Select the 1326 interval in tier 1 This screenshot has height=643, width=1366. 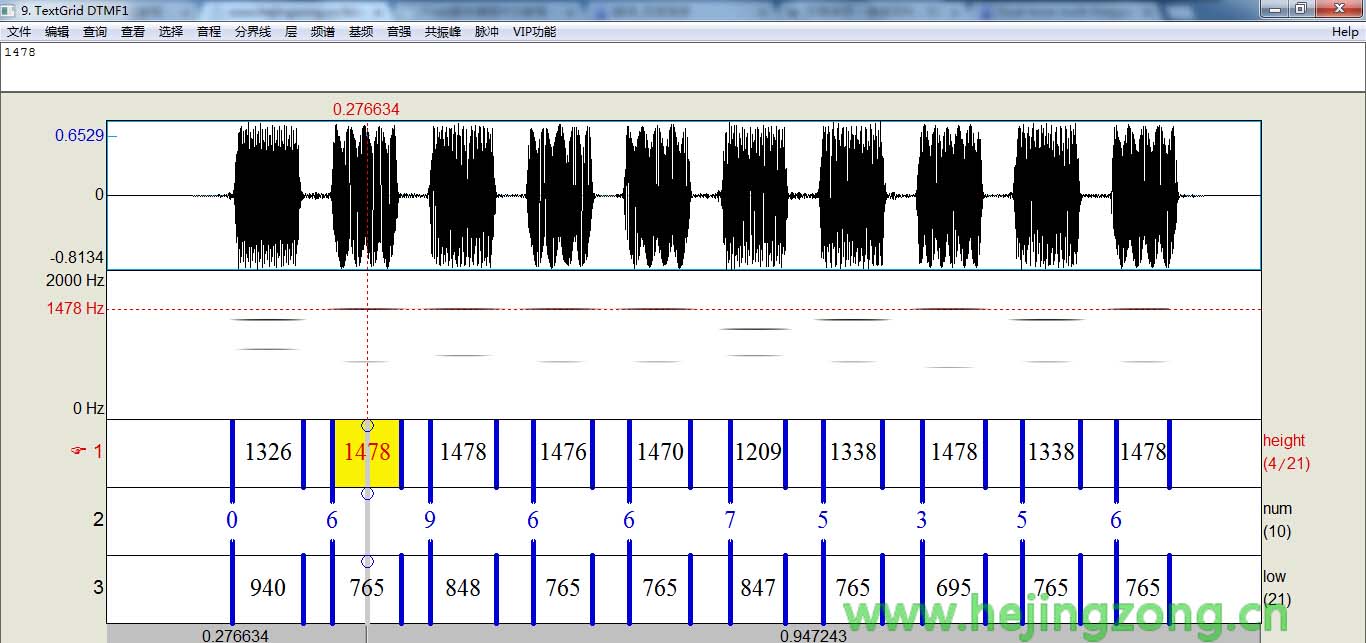[268, 453]
